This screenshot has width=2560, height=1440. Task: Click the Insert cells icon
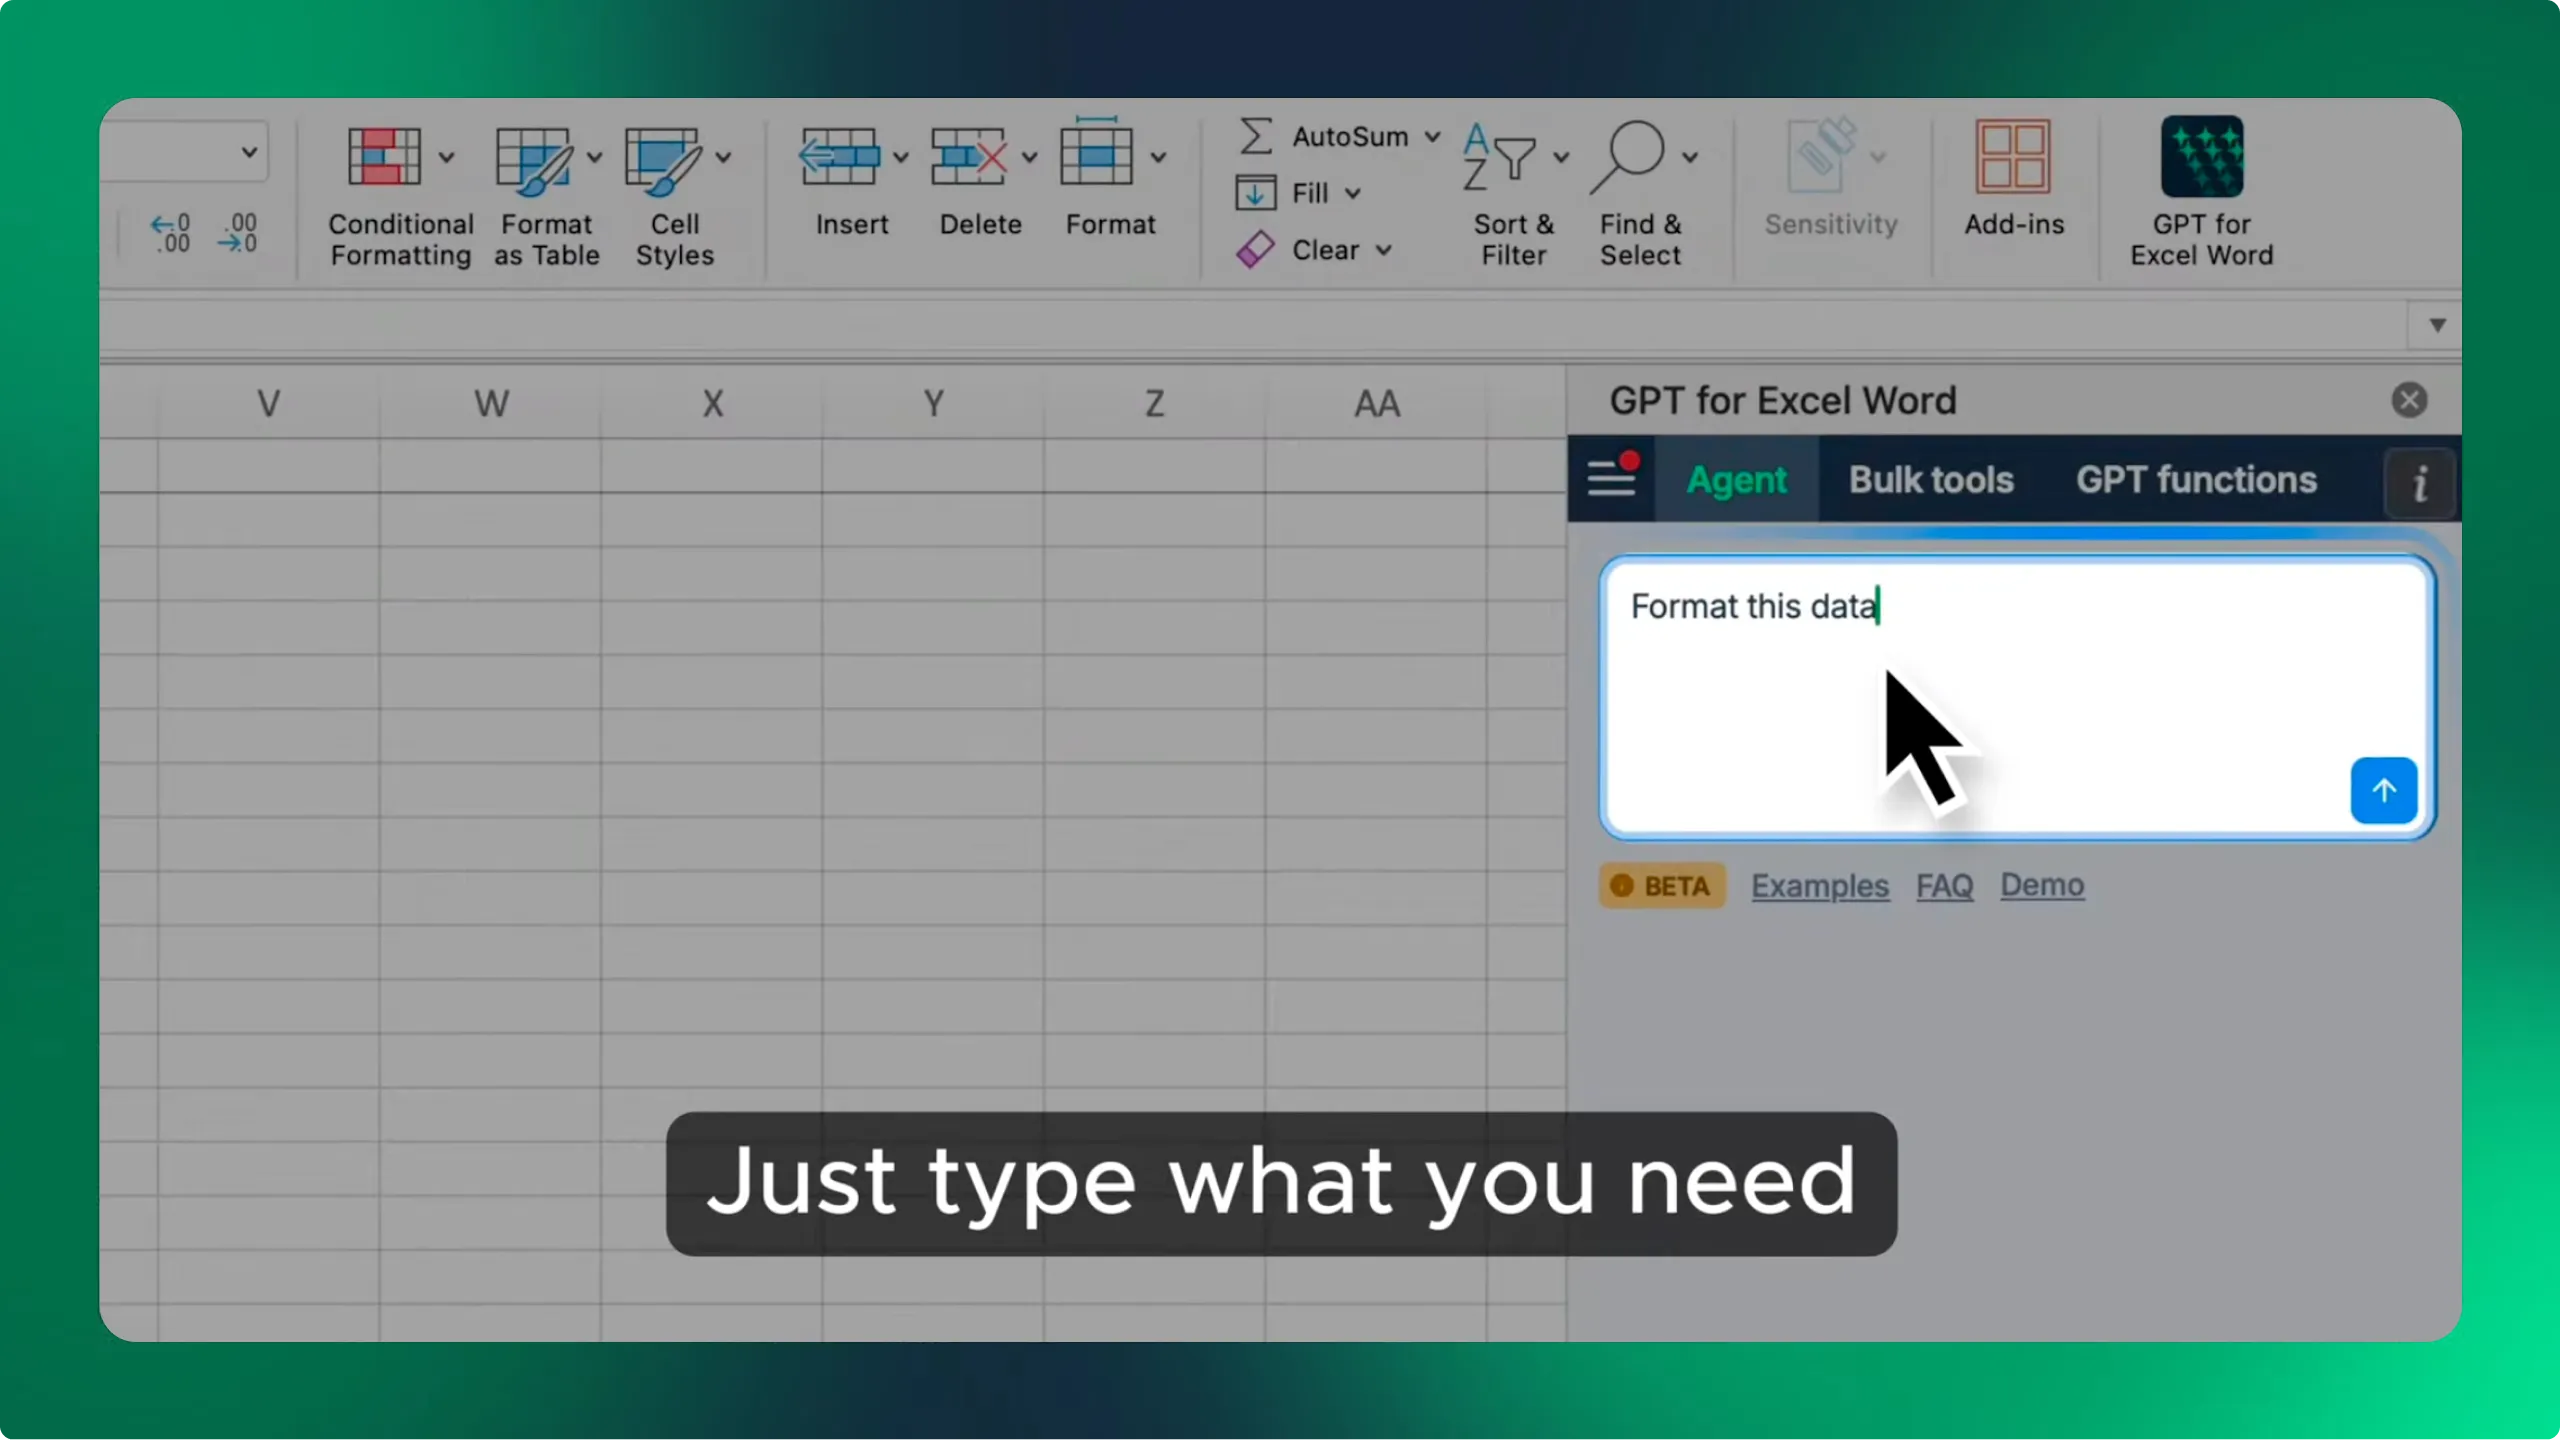(839, 157)
